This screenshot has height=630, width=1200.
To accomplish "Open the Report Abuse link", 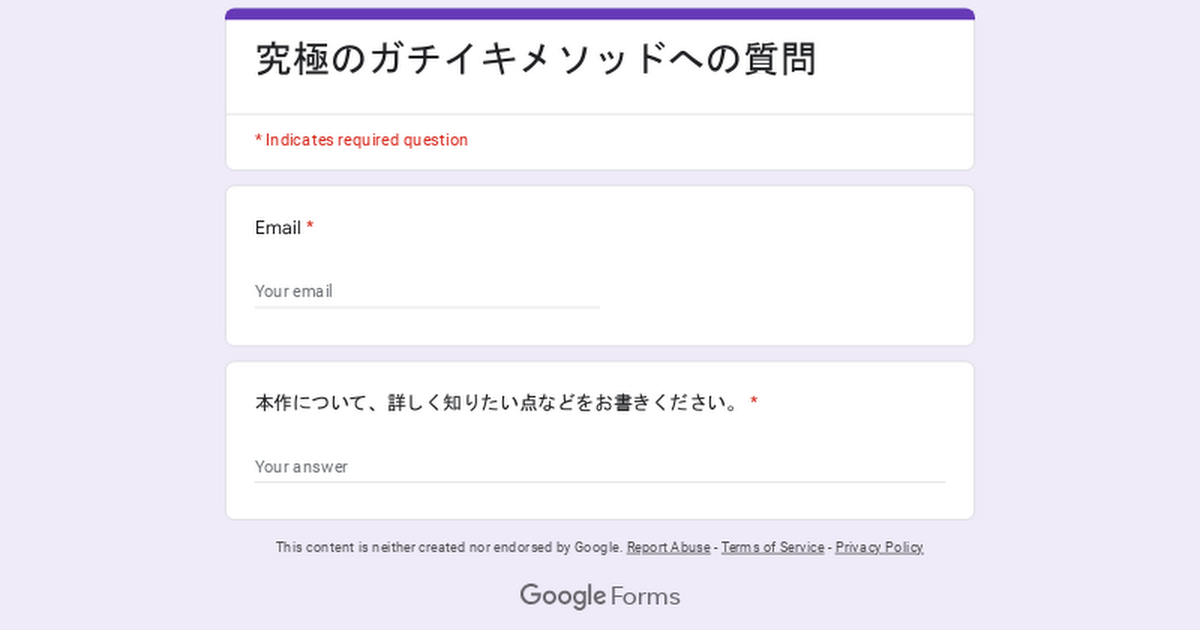I will (668, 547).
